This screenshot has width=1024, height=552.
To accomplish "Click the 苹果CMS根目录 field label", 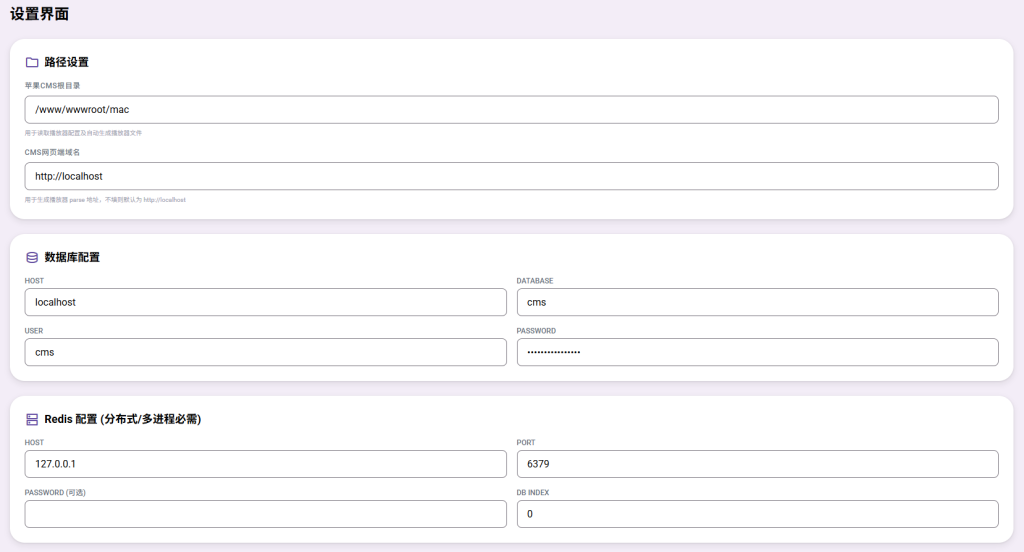I will (52, 86).
